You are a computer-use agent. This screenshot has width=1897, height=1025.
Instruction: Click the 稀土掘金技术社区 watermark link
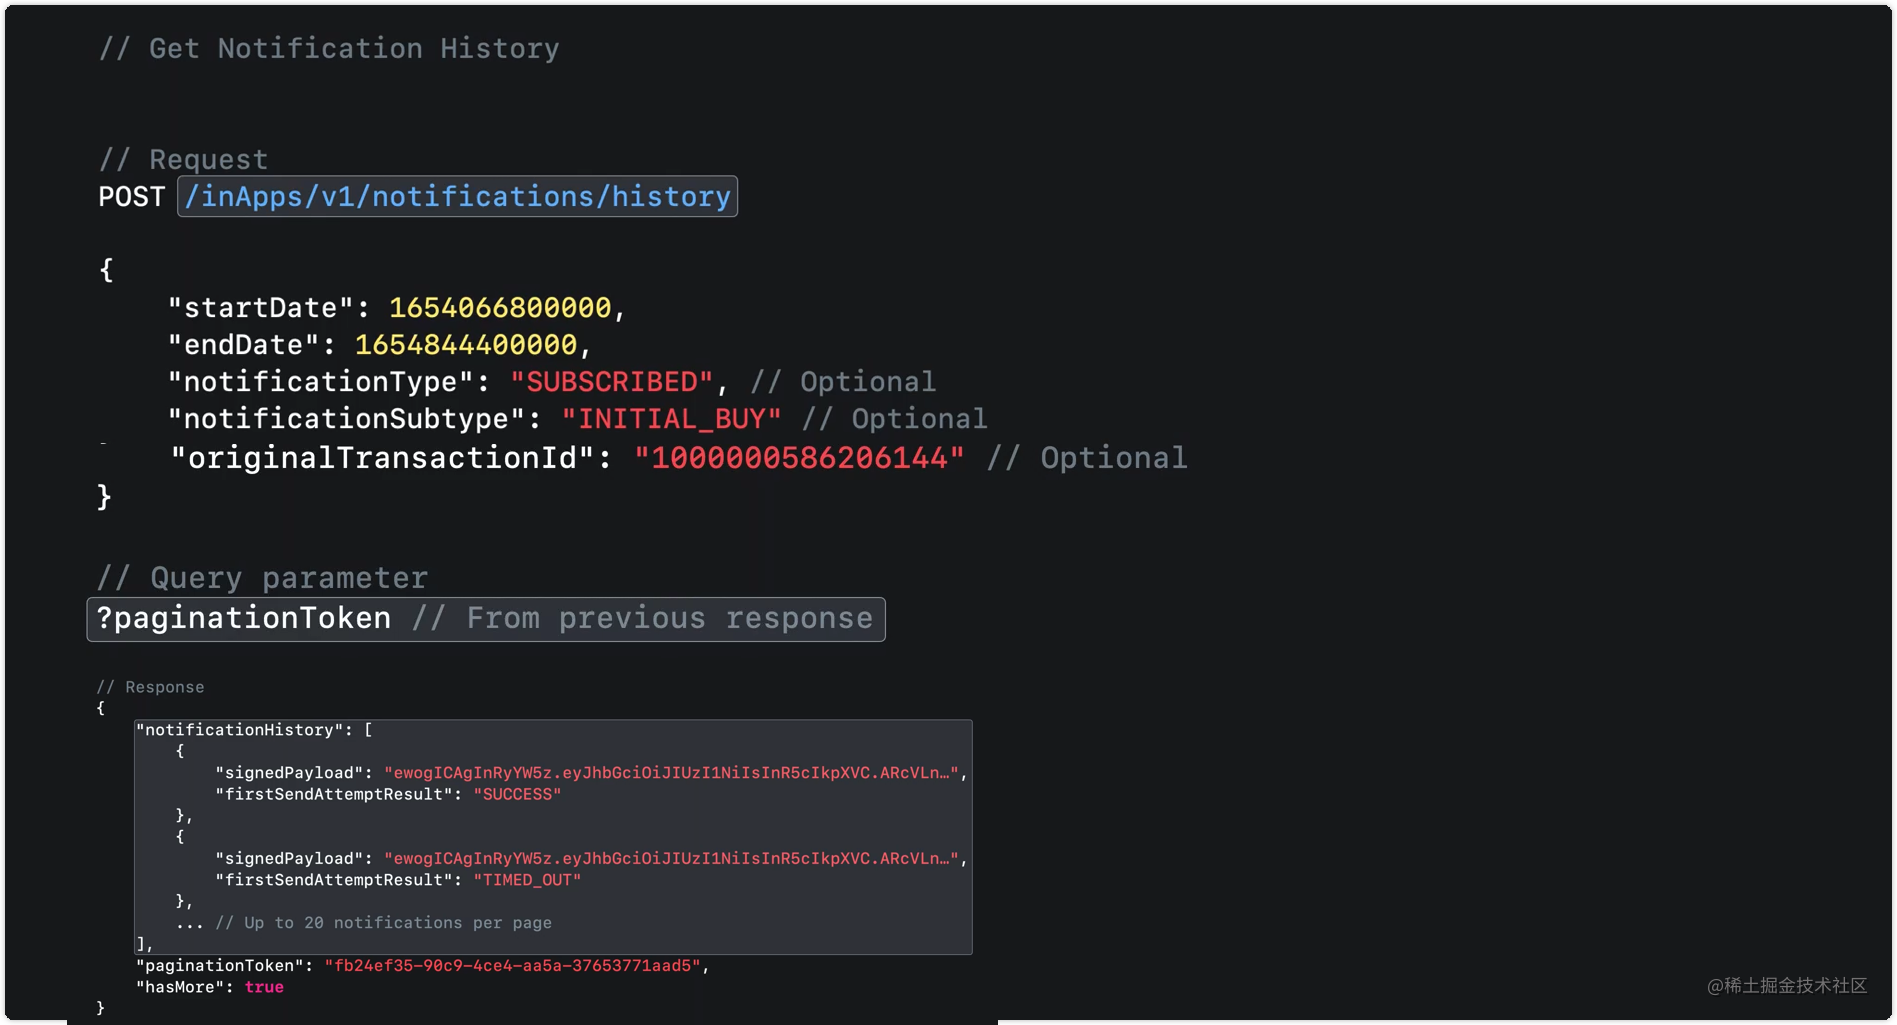1787,986
